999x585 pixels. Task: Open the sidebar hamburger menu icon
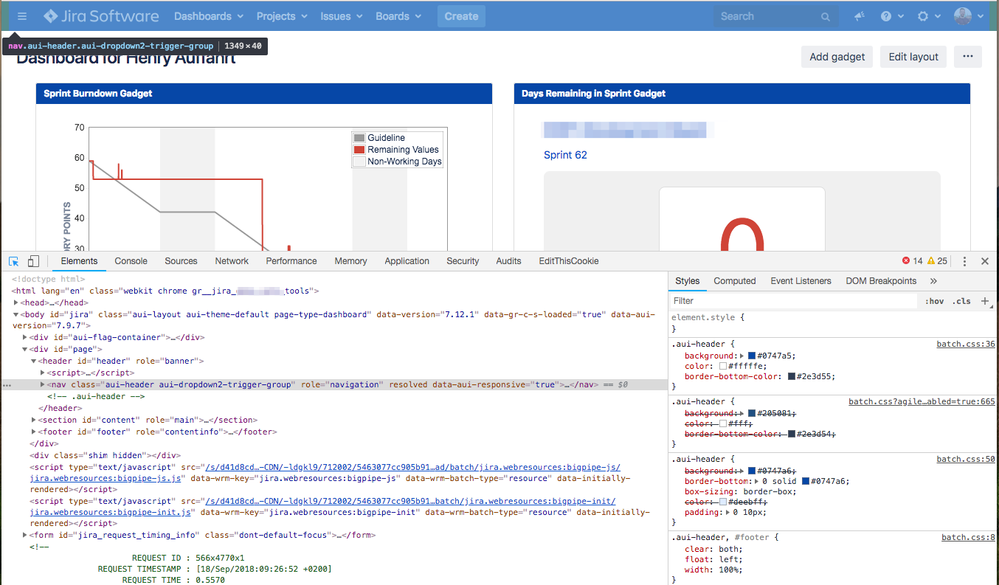tap(21, 15)
